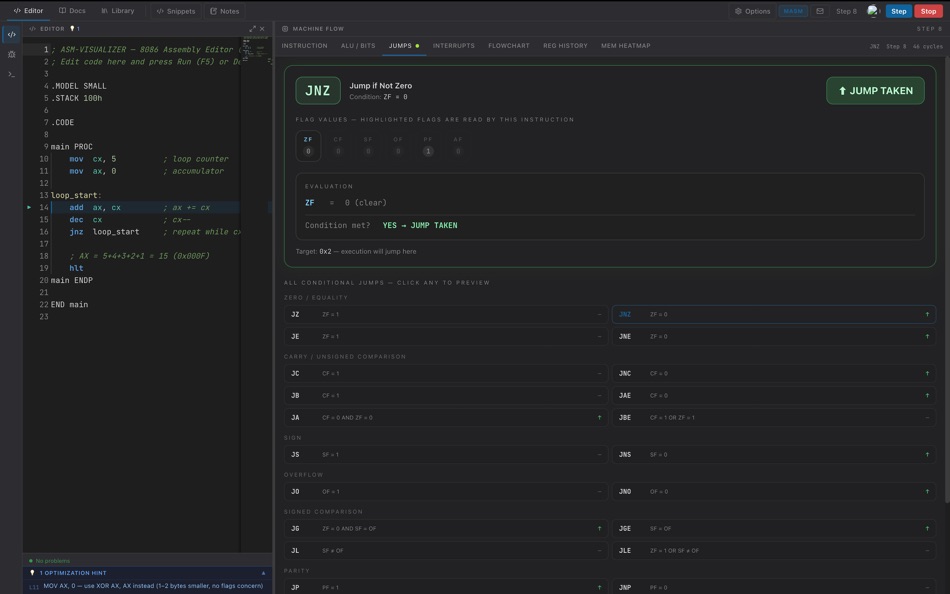Select the ZF flag chip
Screen dimensions: 950x594
pos(308,146)
